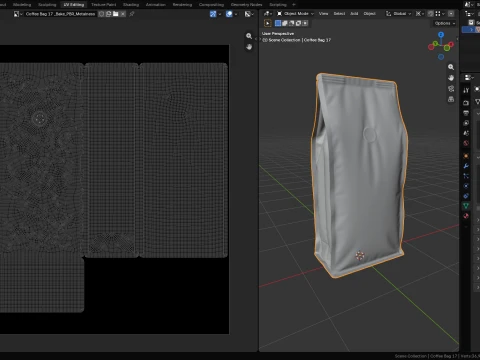Screen dimensions: 480x360
Task: Create a new image with duplicate icon
Action: pos(108,14)
